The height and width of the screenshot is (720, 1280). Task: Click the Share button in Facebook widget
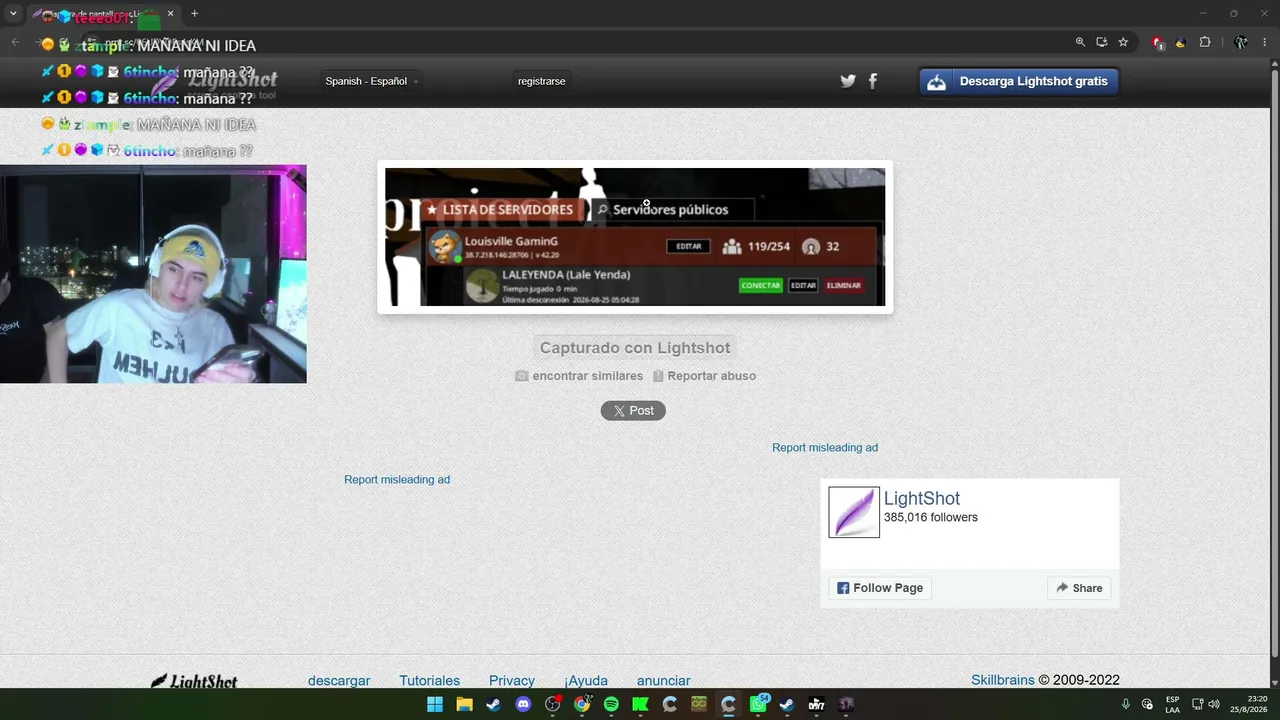[1079, 588]
